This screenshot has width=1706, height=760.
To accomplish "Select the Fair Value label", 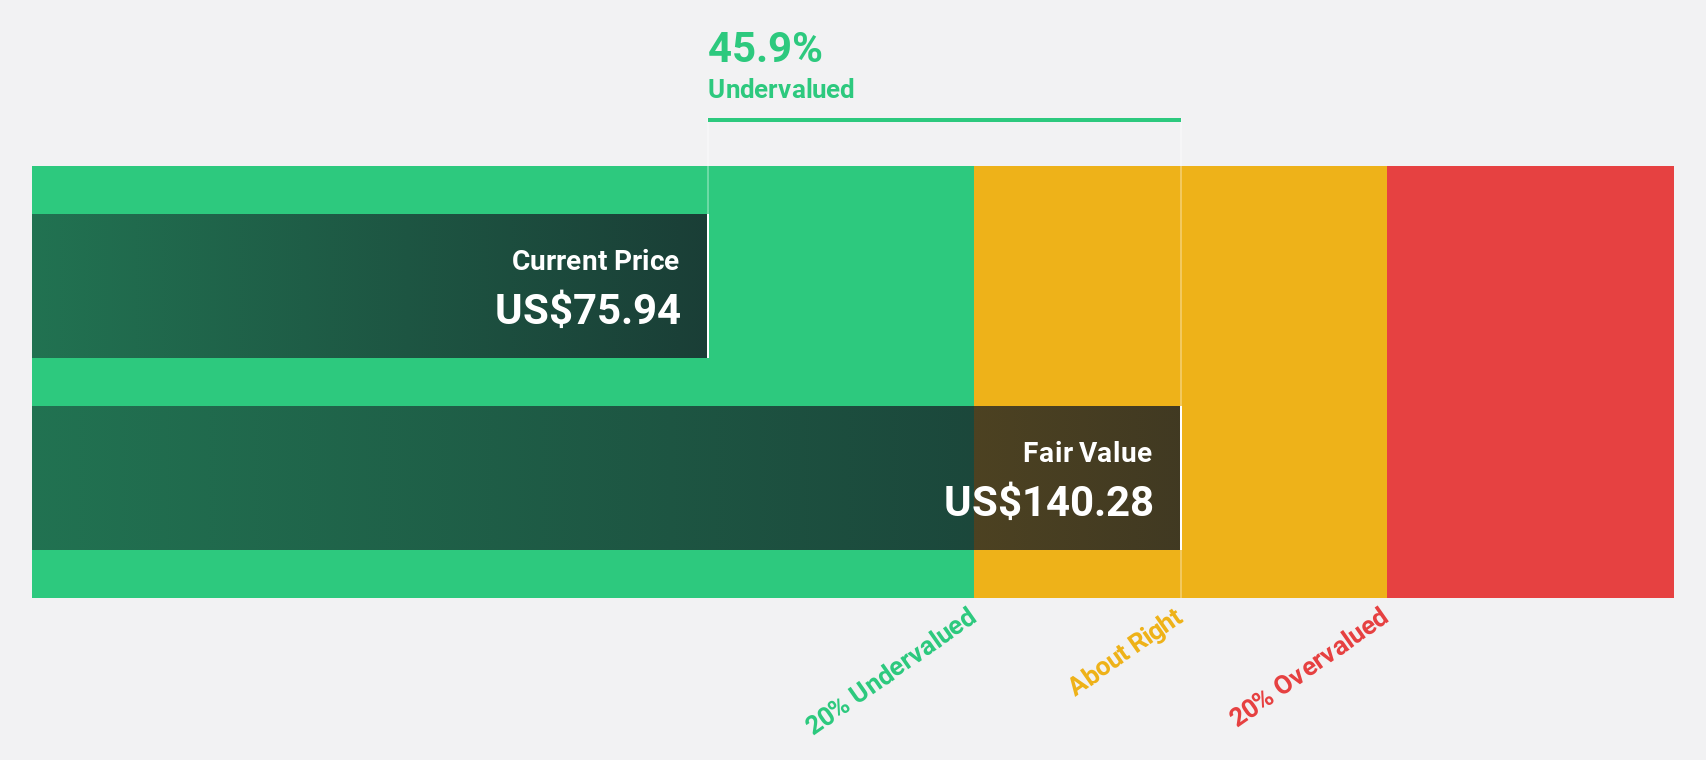I will [x=1087, y=453].
